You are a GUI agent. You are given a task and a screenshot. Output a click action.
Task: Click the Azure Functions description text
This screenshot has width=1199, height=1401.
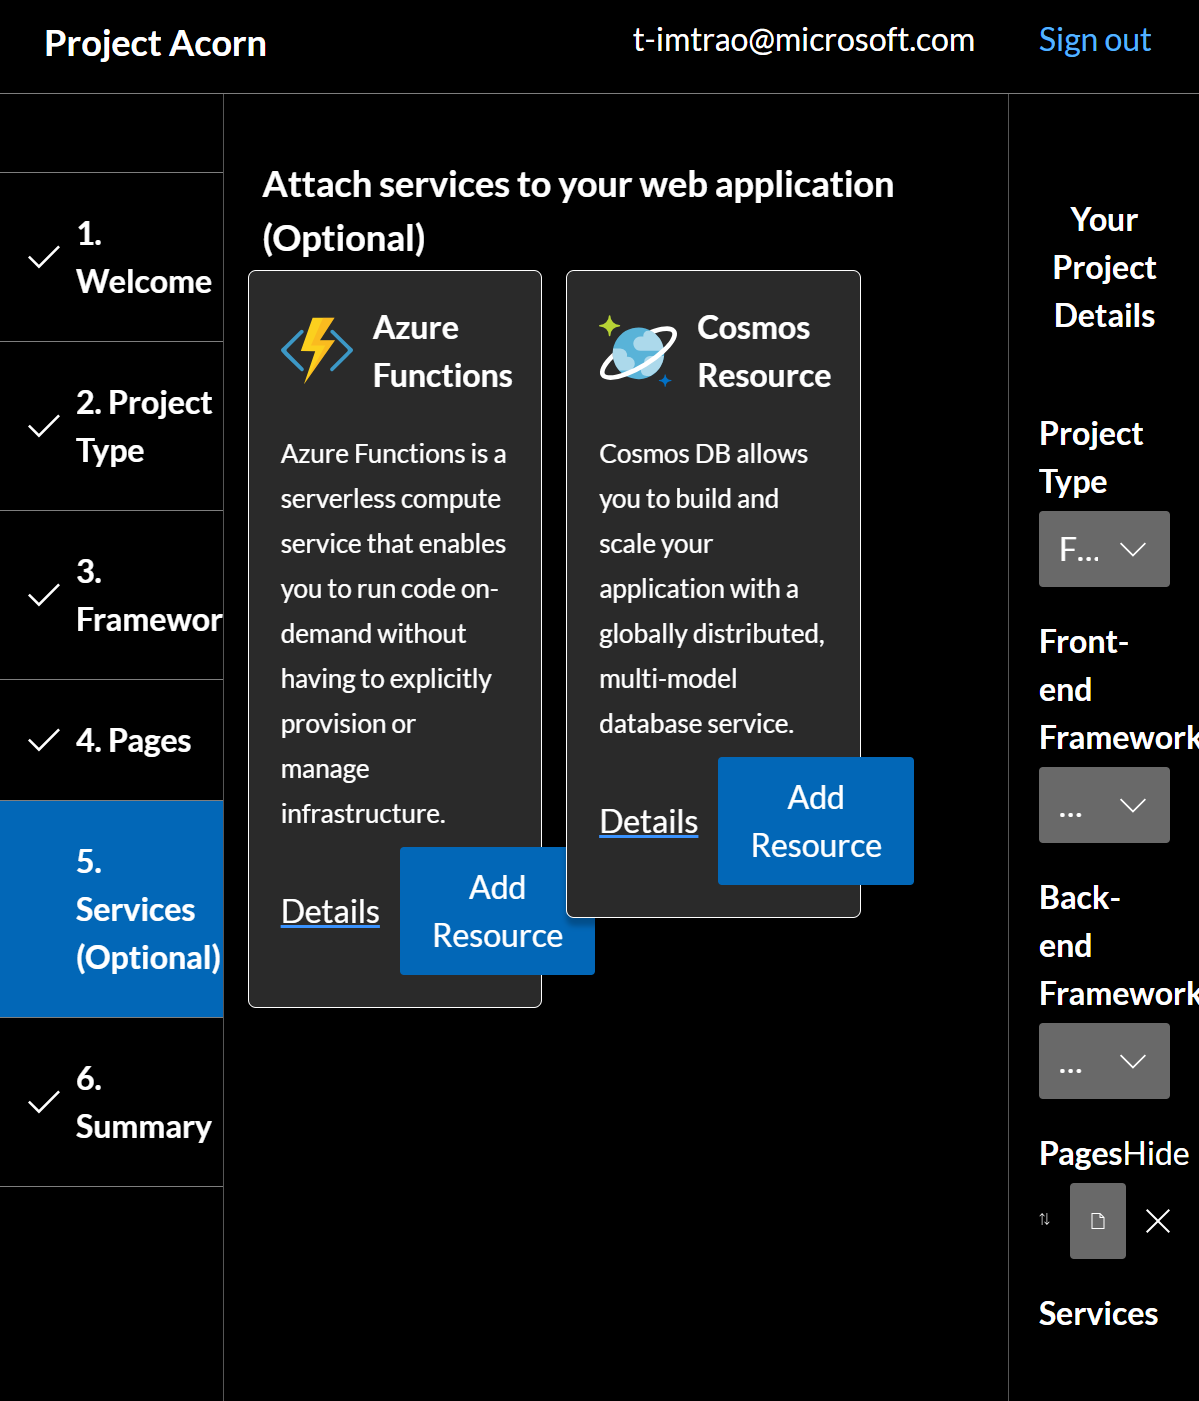coord(394,633)
